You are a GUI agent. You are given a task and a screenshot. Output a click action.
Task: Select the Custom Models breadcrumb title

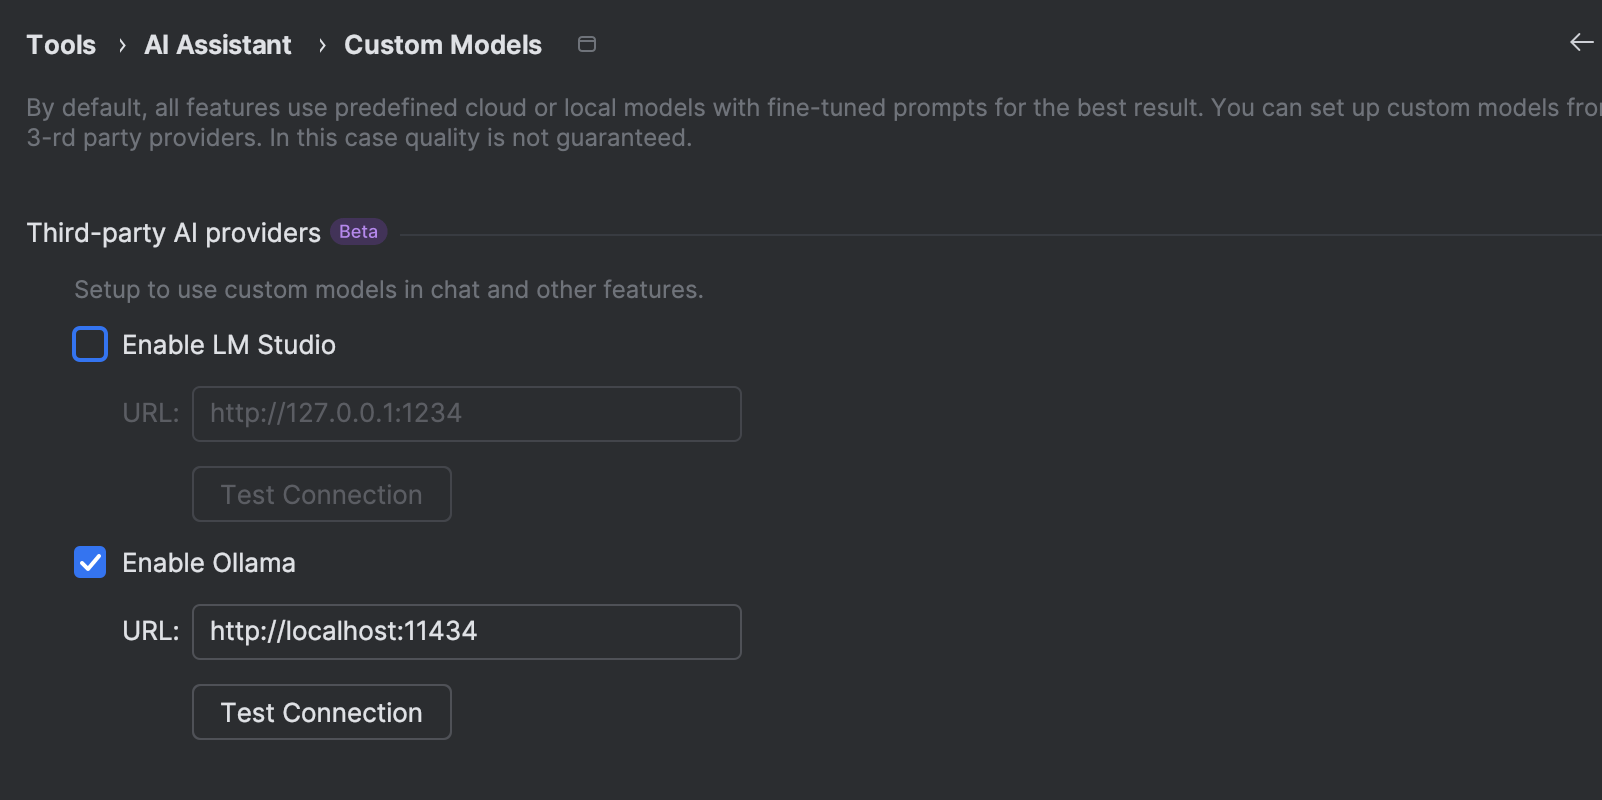pos(442,45)
